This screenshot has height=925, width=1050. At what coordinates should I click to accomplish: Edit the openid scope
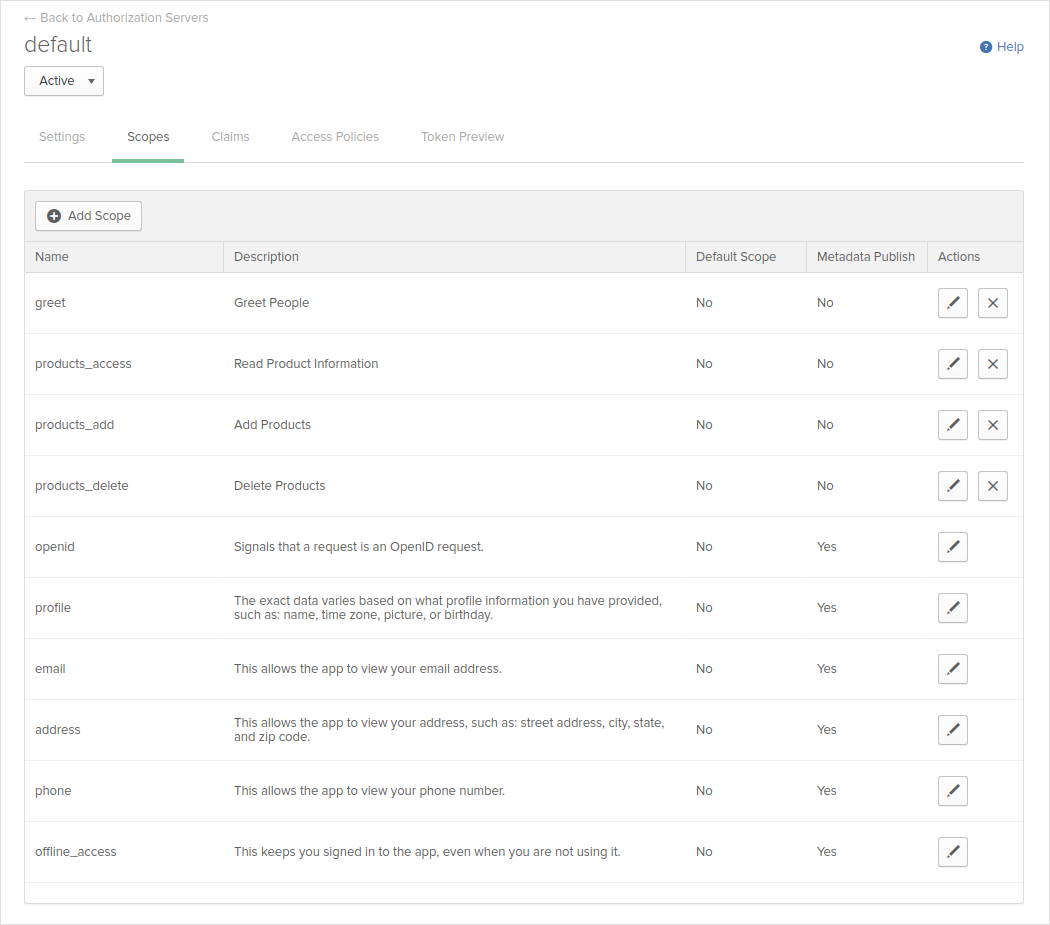click(952, 547)
